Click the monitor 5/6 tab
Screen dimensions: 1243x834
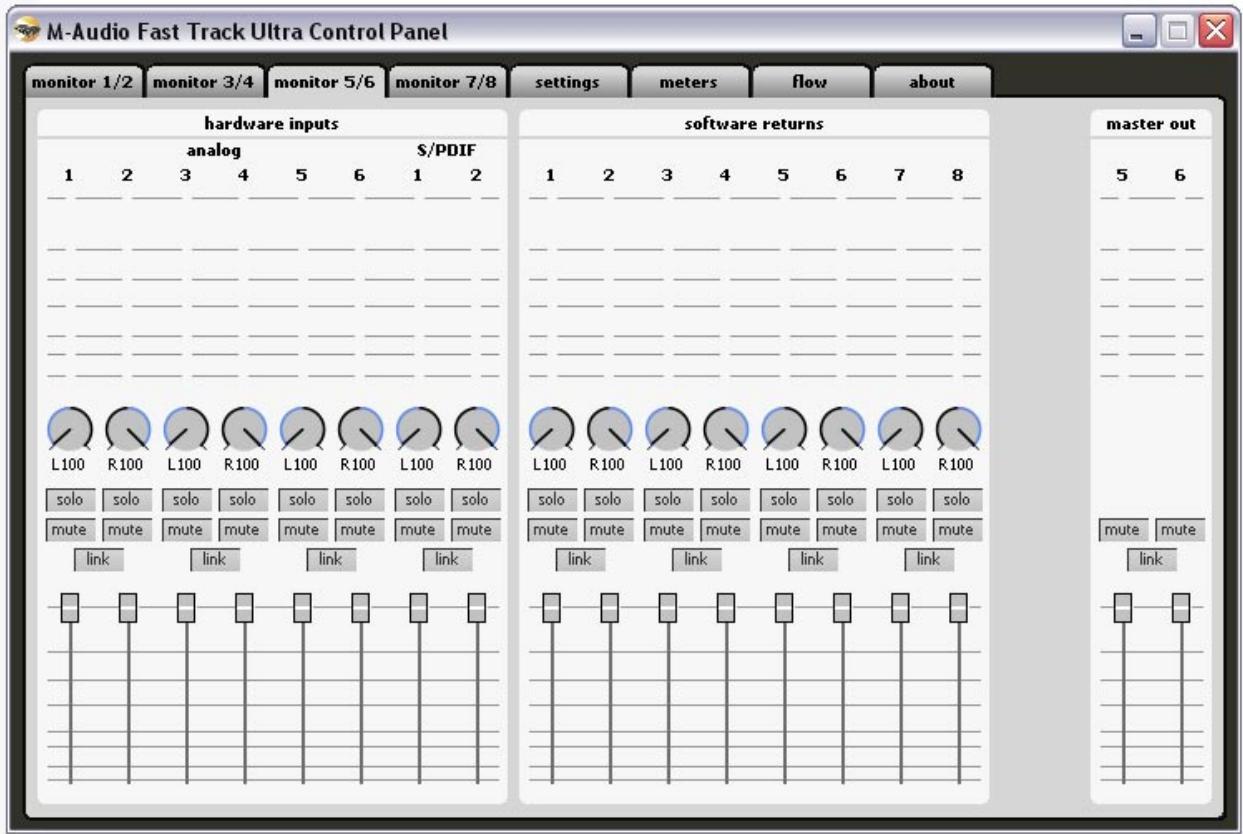coord(325,83)
